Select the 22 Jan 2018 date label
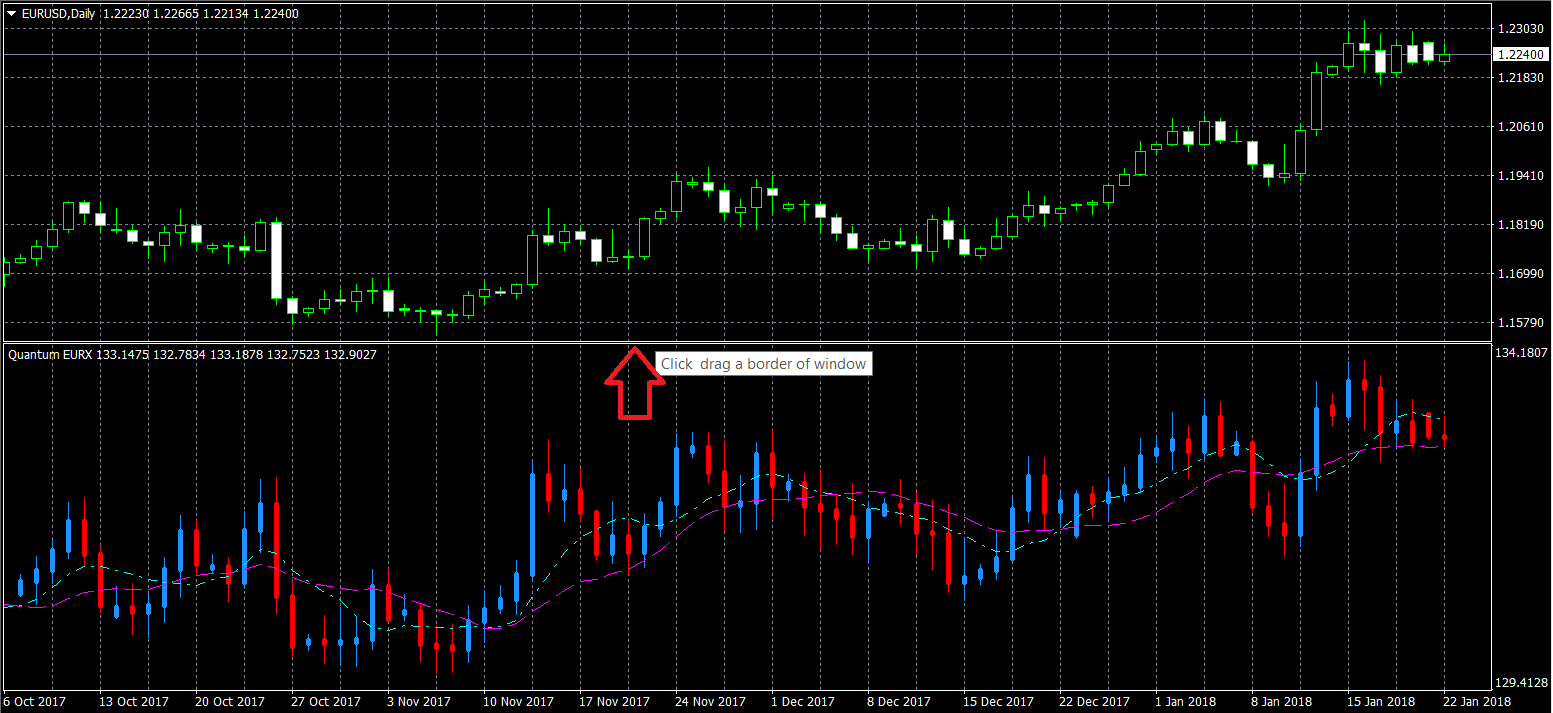Viewport: 1553px width, 713px height. (x=1476, y=702)
